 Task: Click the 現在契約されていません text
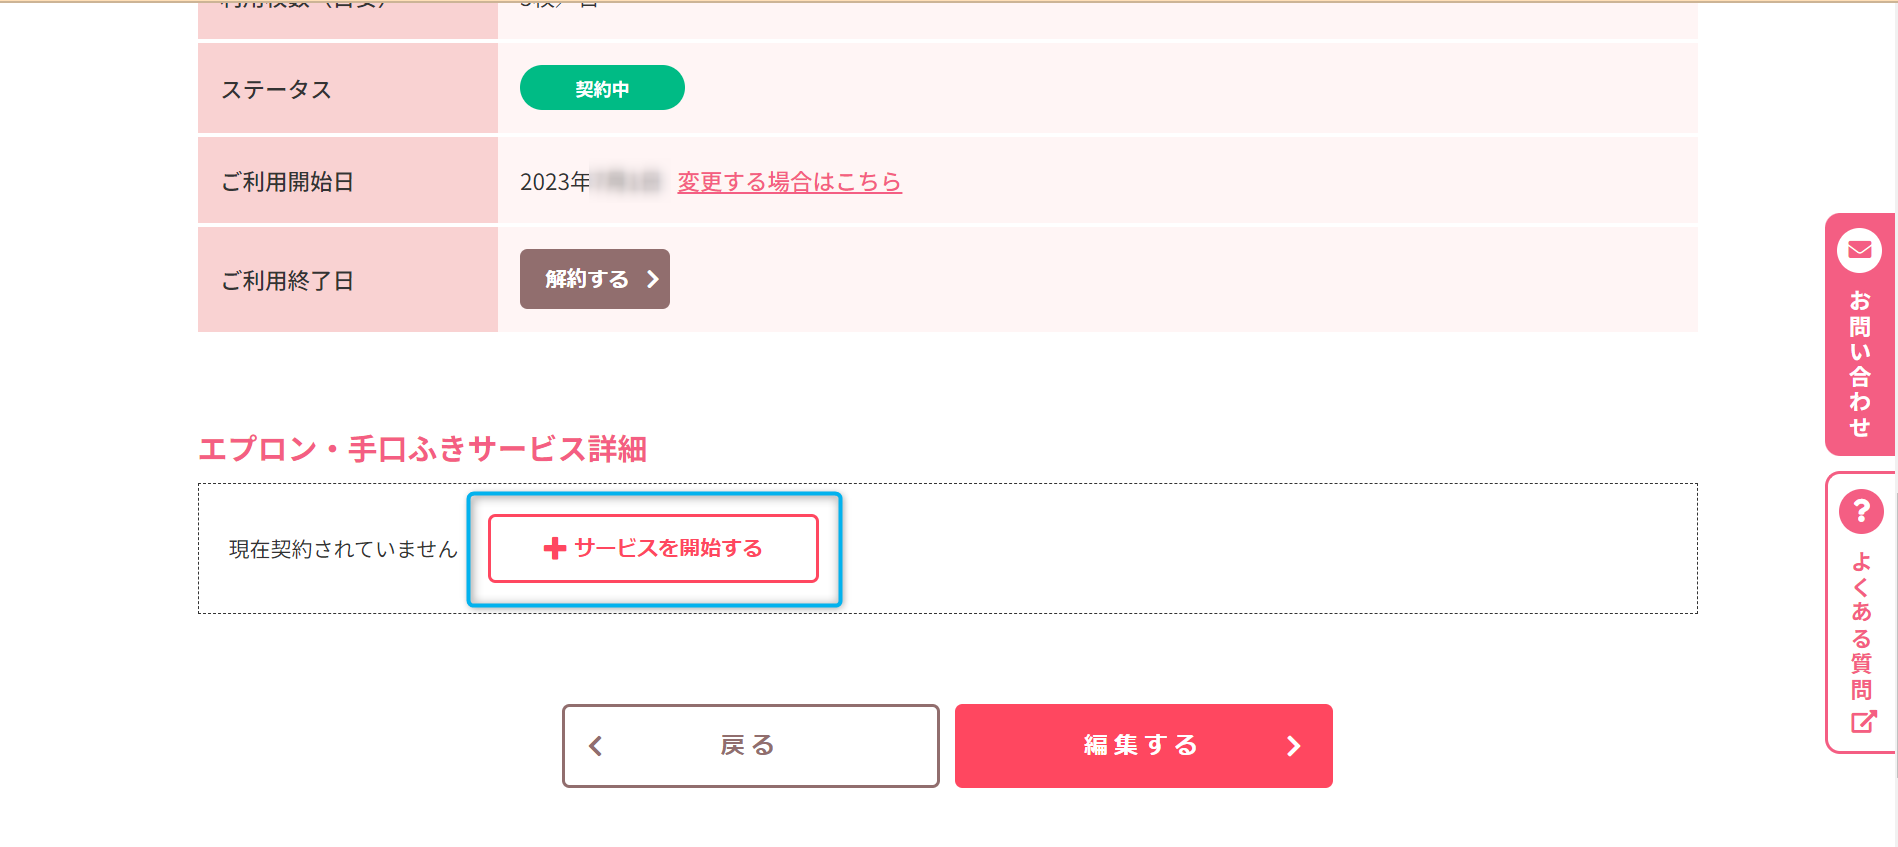coord(343,549)
